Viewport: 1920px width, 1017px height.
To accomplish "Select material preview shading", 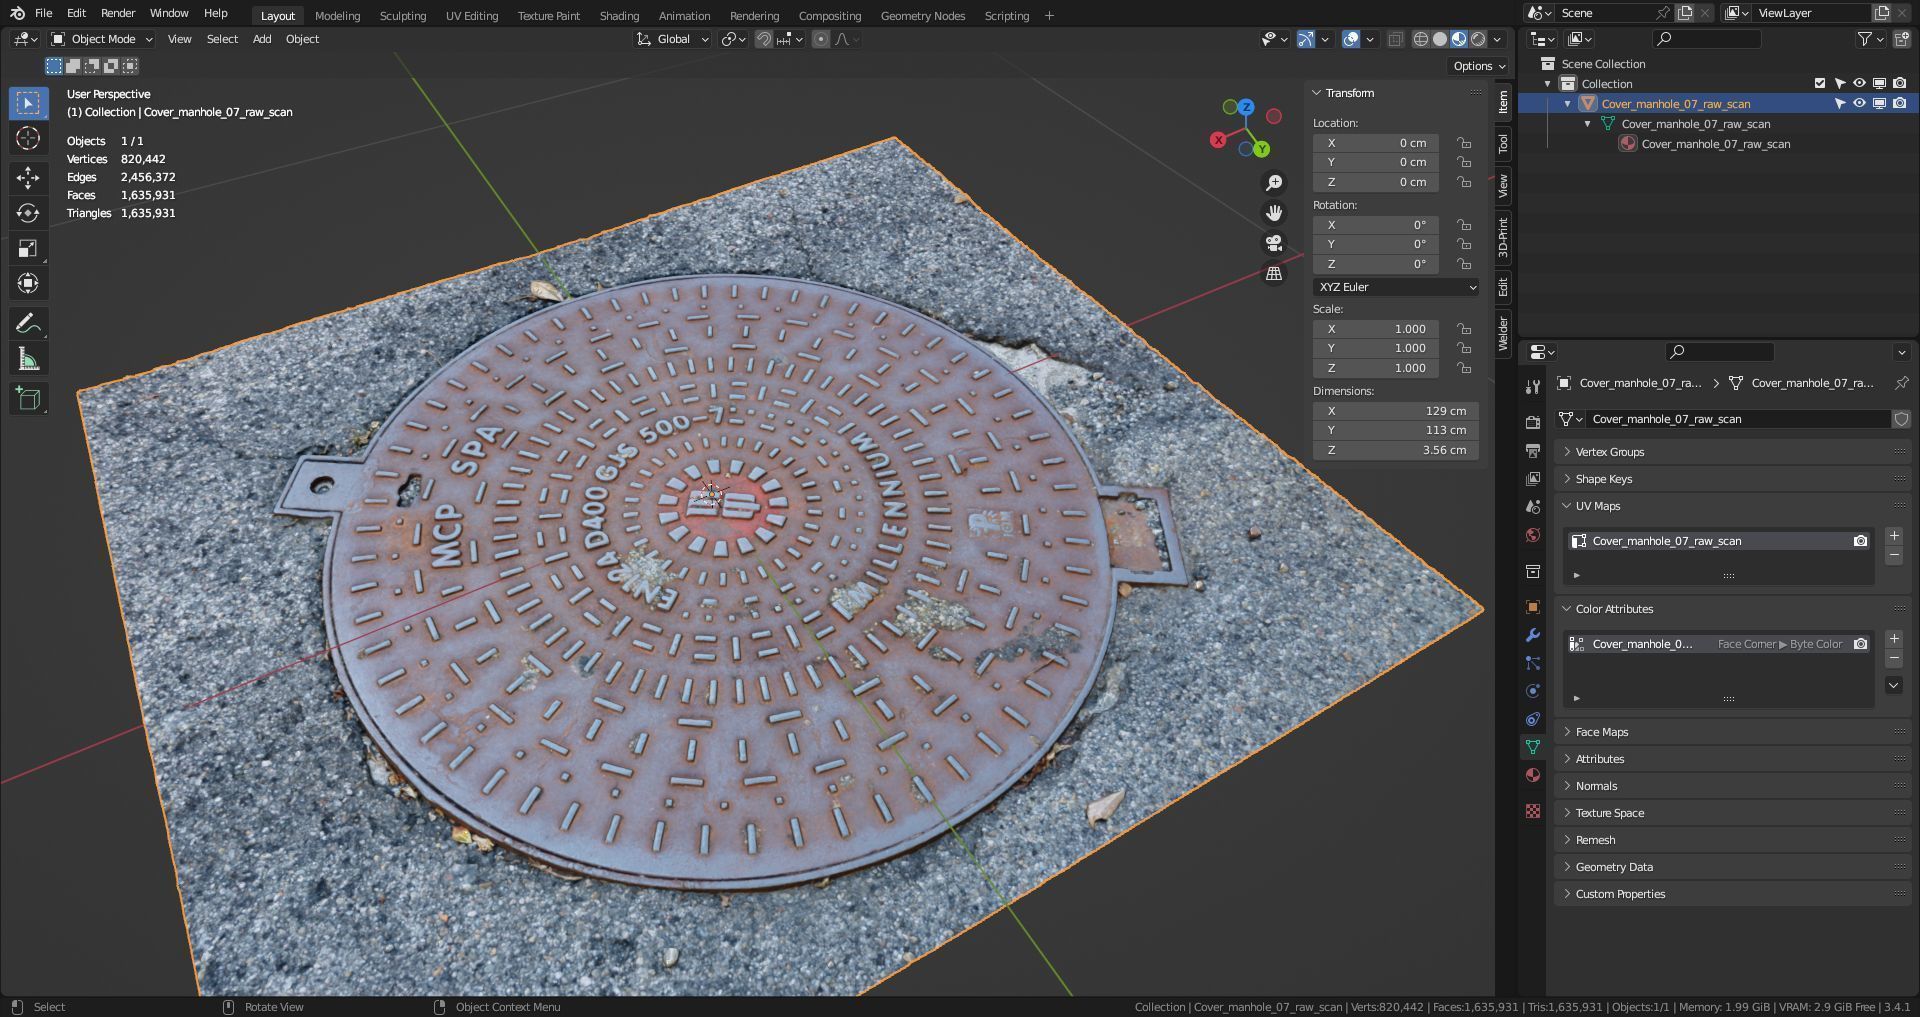I will point(1459,39).
